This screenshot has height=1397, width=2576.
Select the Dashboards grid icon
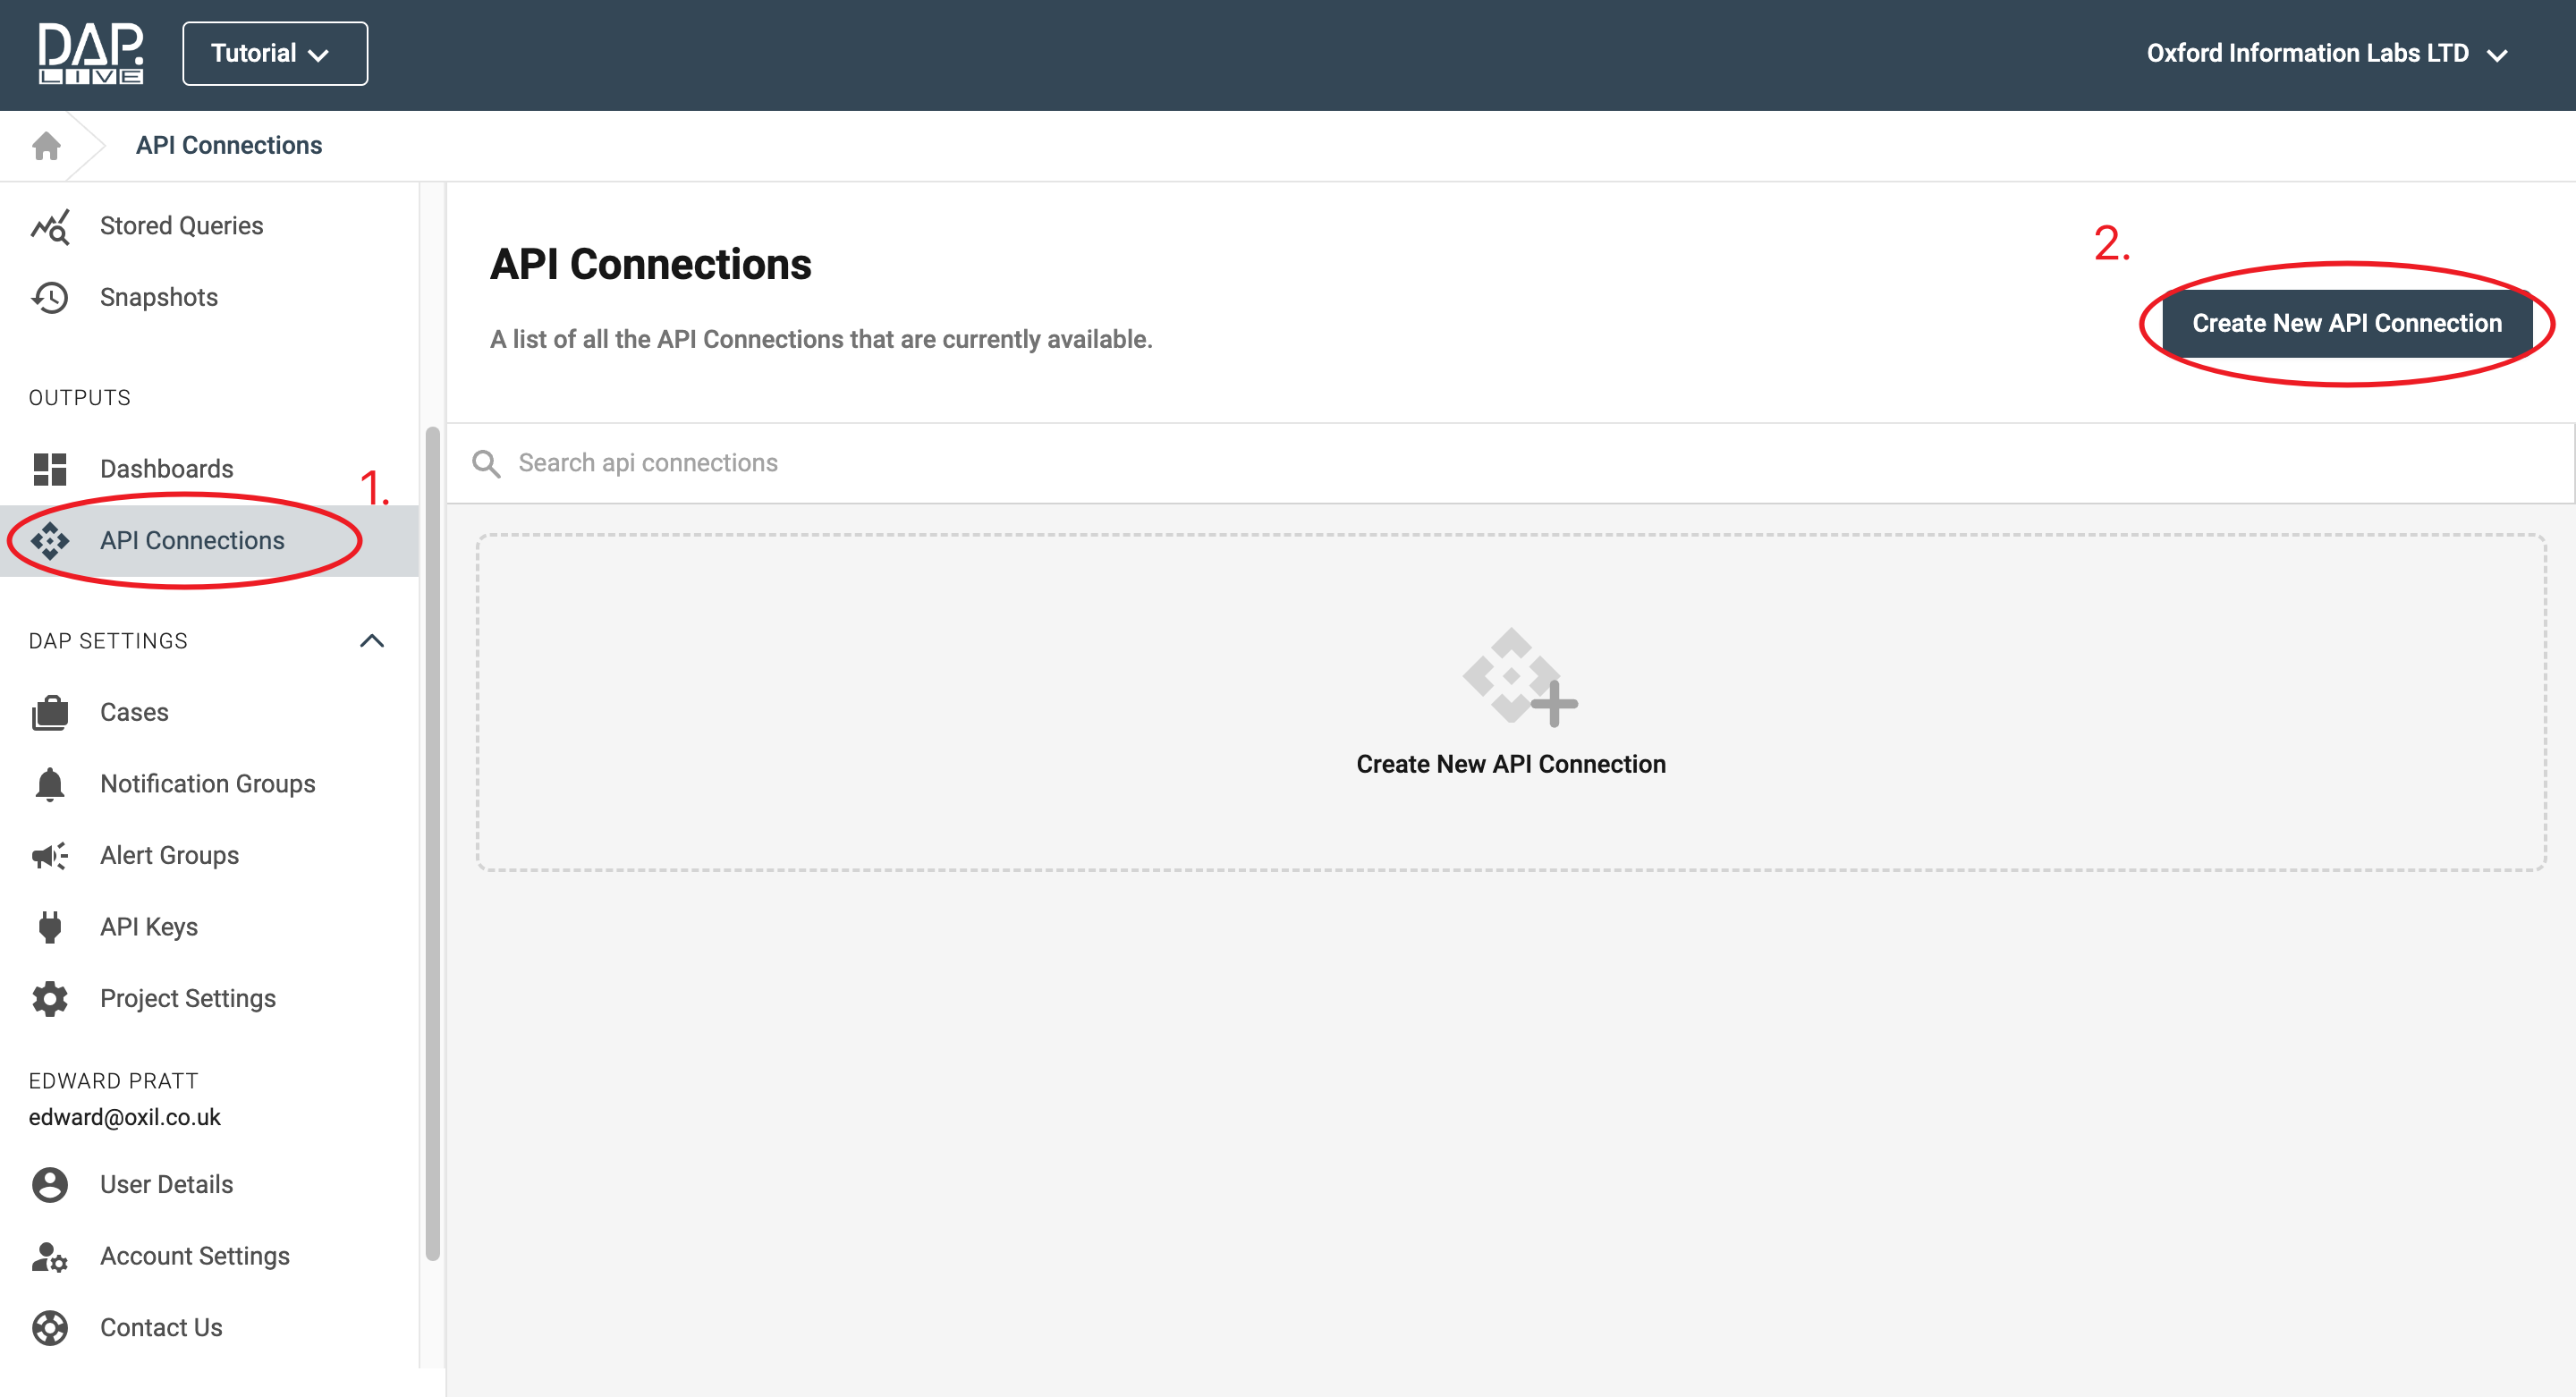(x=50, y=469)
